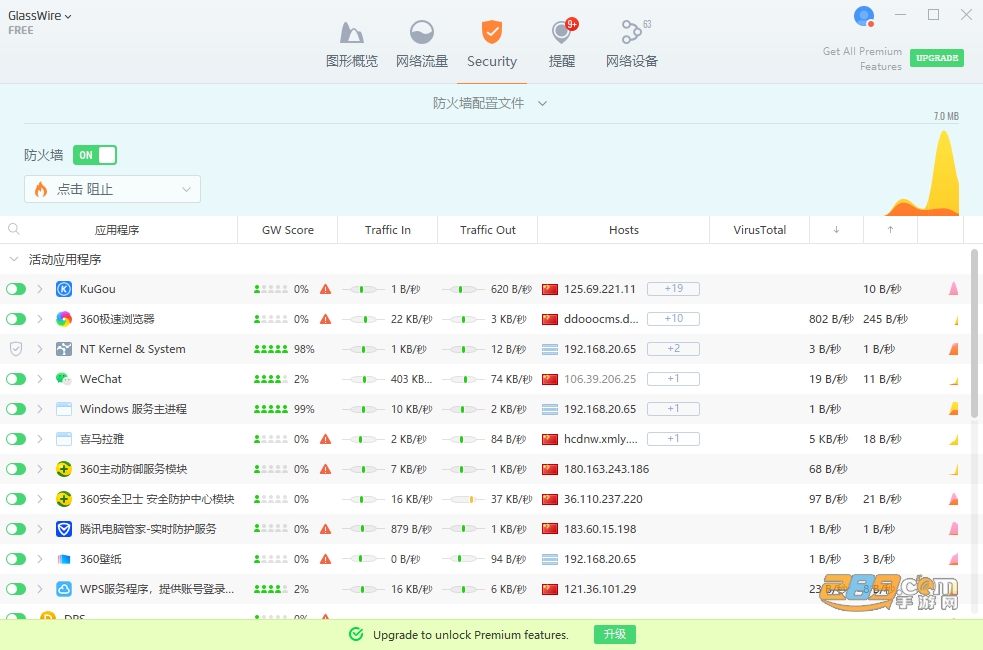Image resolution: width=983 pixels, height=650 pixels.
Task: Expand the 360壁纸 row details
Action: (x=40, y=559)
